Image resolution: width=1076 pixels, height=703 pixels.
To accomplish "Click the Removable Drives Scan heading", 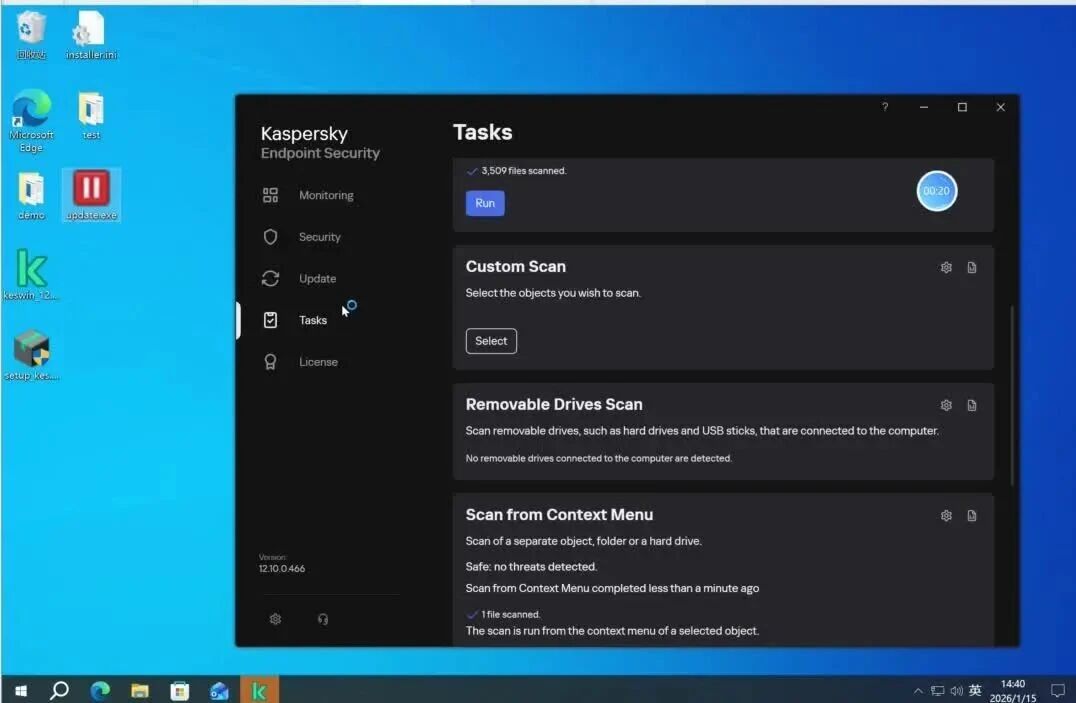I will coord(554,404).
